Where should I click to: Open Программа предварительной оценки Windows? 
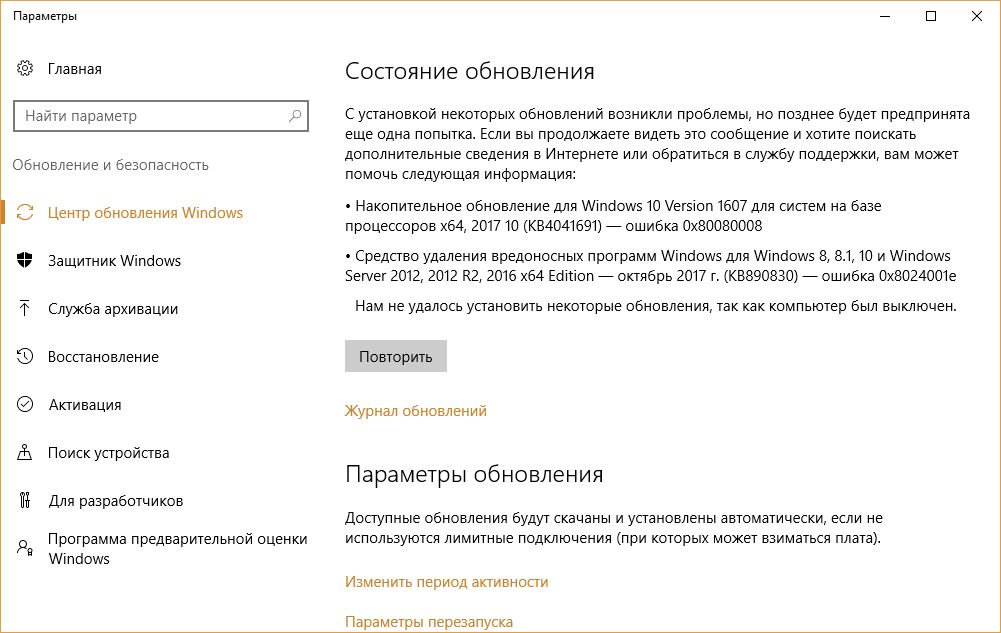coord(177,548)
